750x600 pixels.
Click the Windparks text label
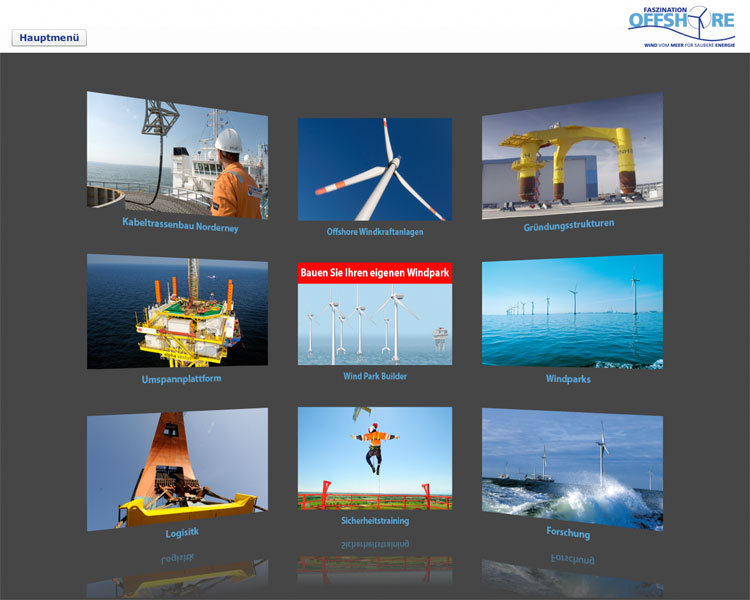coord(568,380)
